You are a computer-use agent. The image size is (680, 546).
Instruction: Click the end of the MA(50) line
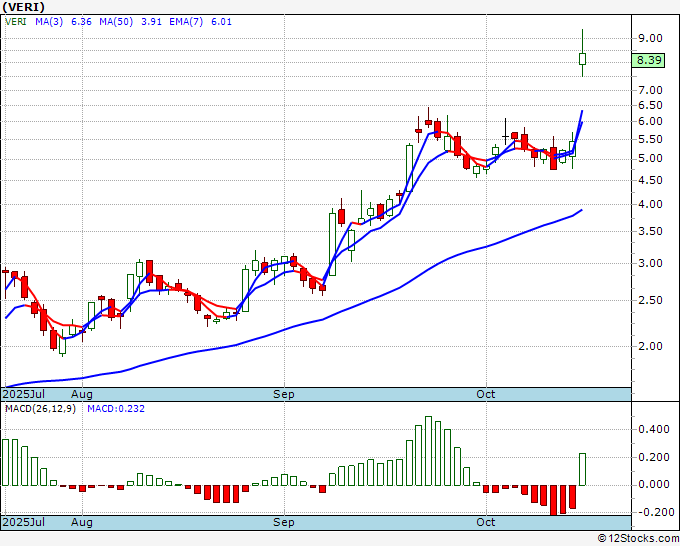point(582,211)
